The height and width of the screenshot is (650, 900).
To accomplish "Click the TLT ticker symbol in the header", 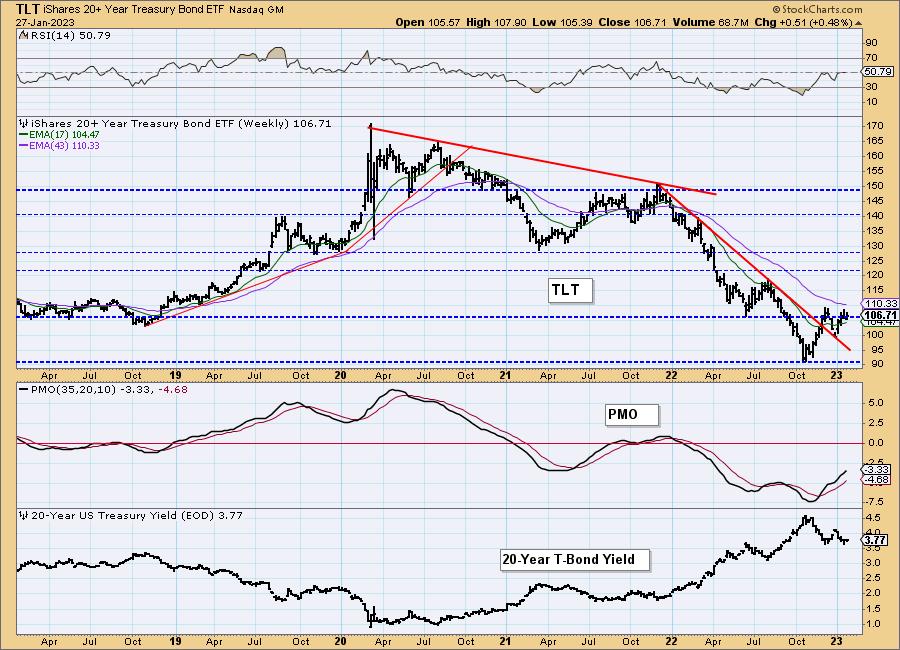I will pos(28,9).
